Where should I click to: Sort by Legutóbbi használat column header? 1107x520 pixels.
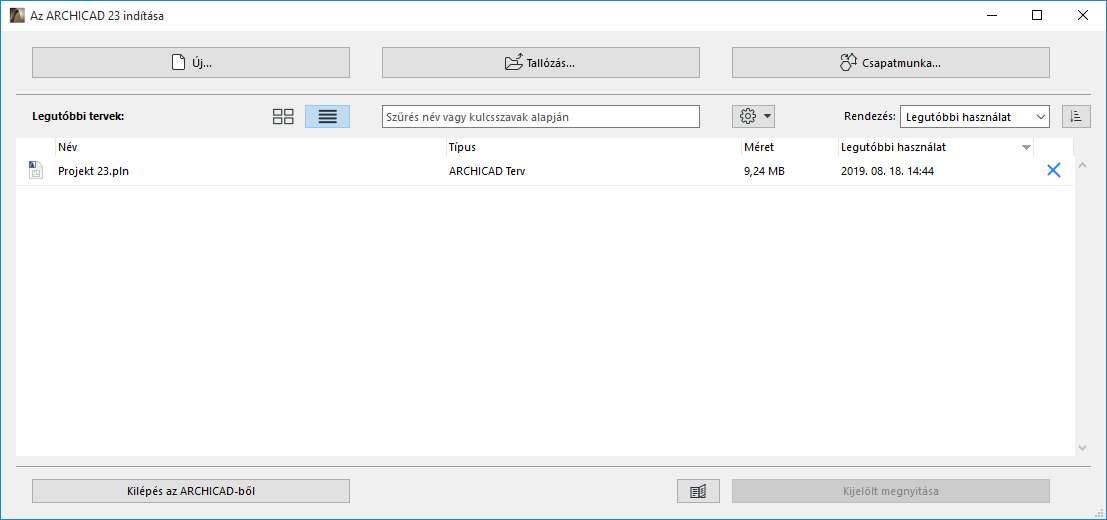tap(935, 147)
